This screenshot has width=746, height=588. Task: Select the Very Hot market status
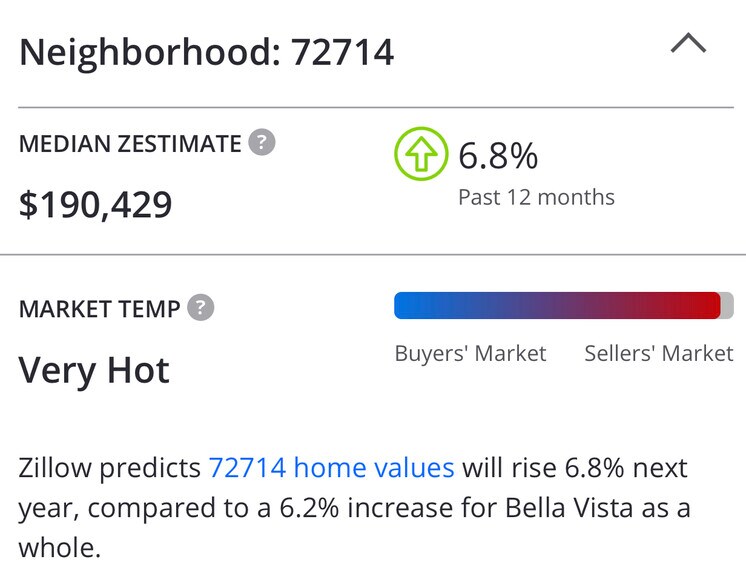point(95,371)
